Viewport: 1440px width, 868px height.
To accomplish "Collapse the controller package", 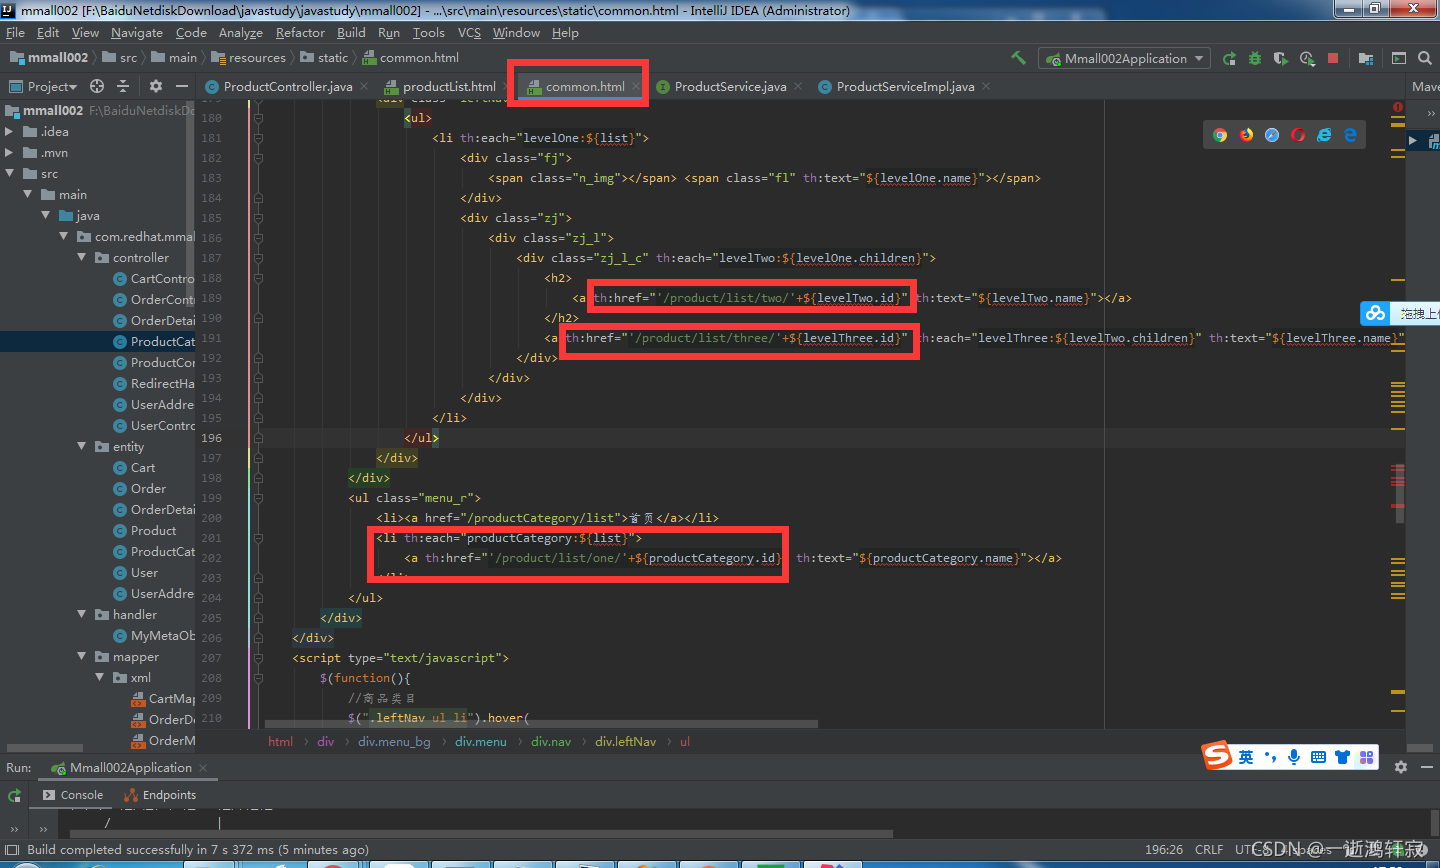I will click(x=82, y=257).
